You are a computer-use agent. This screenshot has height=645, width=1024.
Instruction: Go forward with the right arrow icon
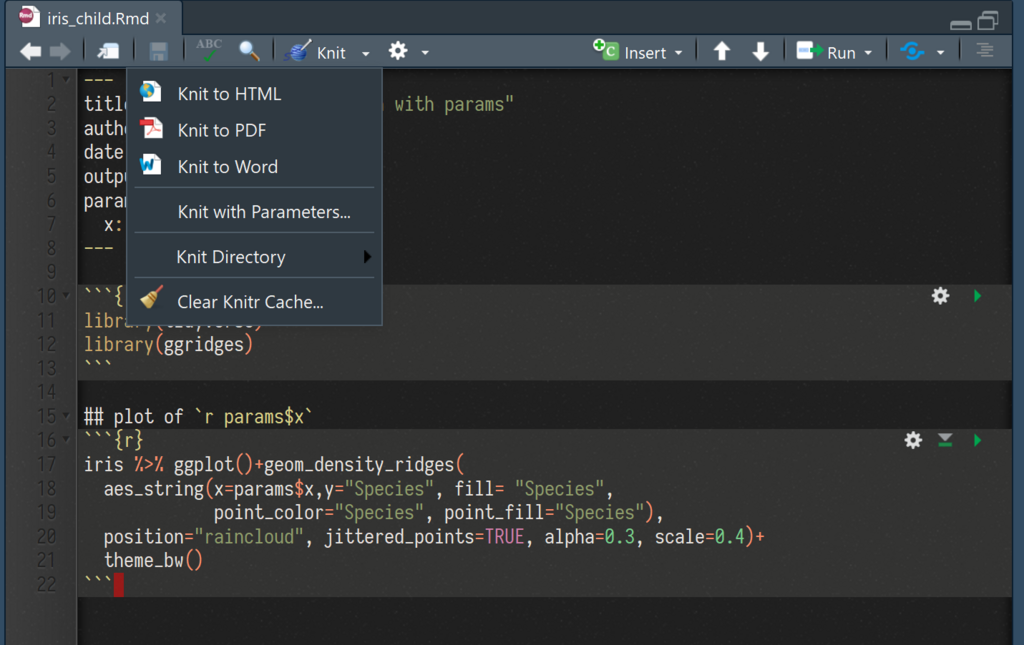(60, 51)
